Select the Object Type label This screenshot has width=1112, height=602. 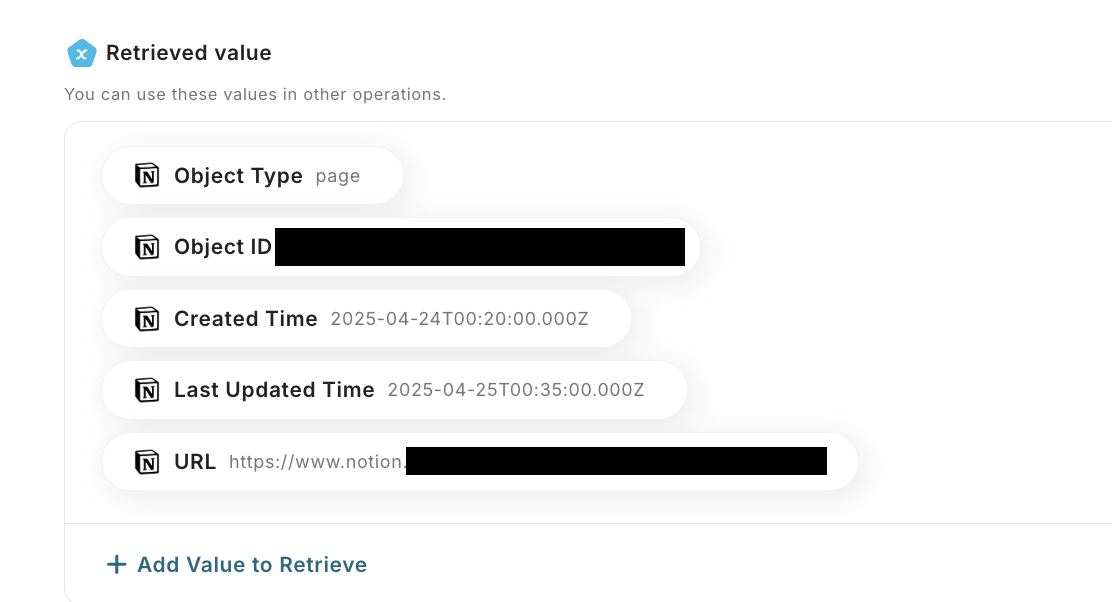pos(238,176)
